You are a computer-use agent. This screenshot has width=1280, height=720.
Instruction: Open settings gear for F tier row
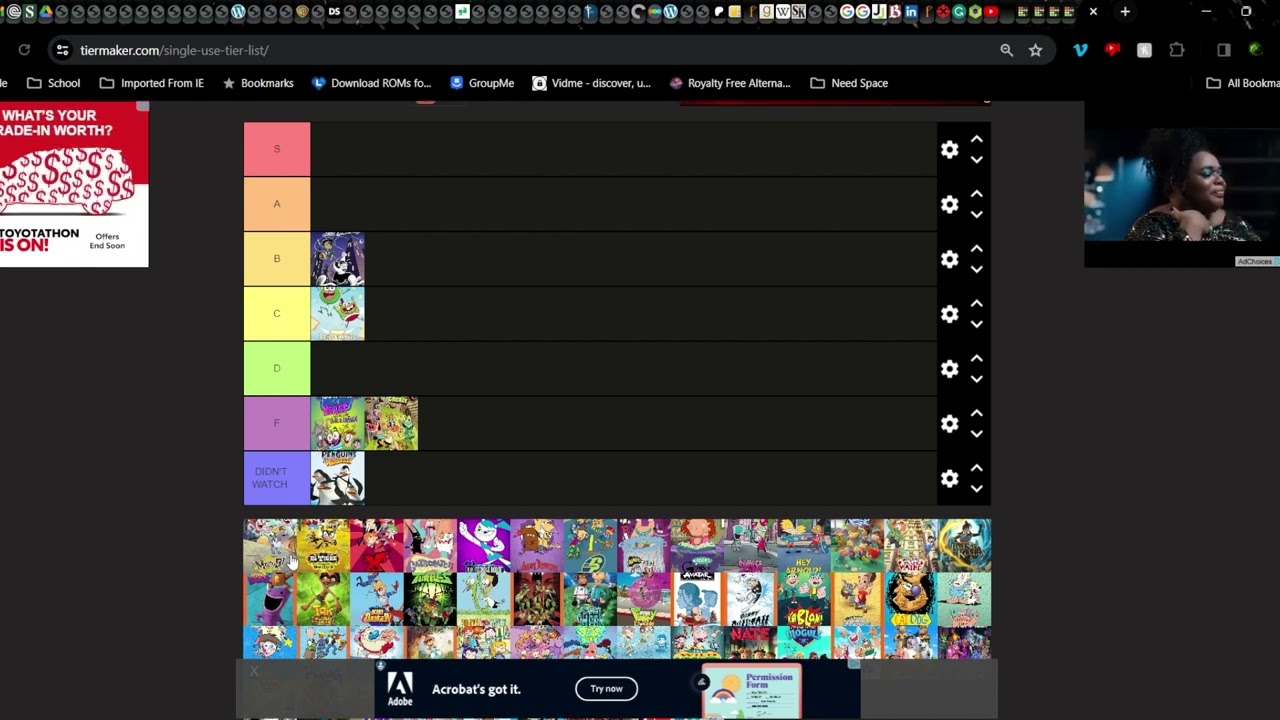(x=949, y=424)
